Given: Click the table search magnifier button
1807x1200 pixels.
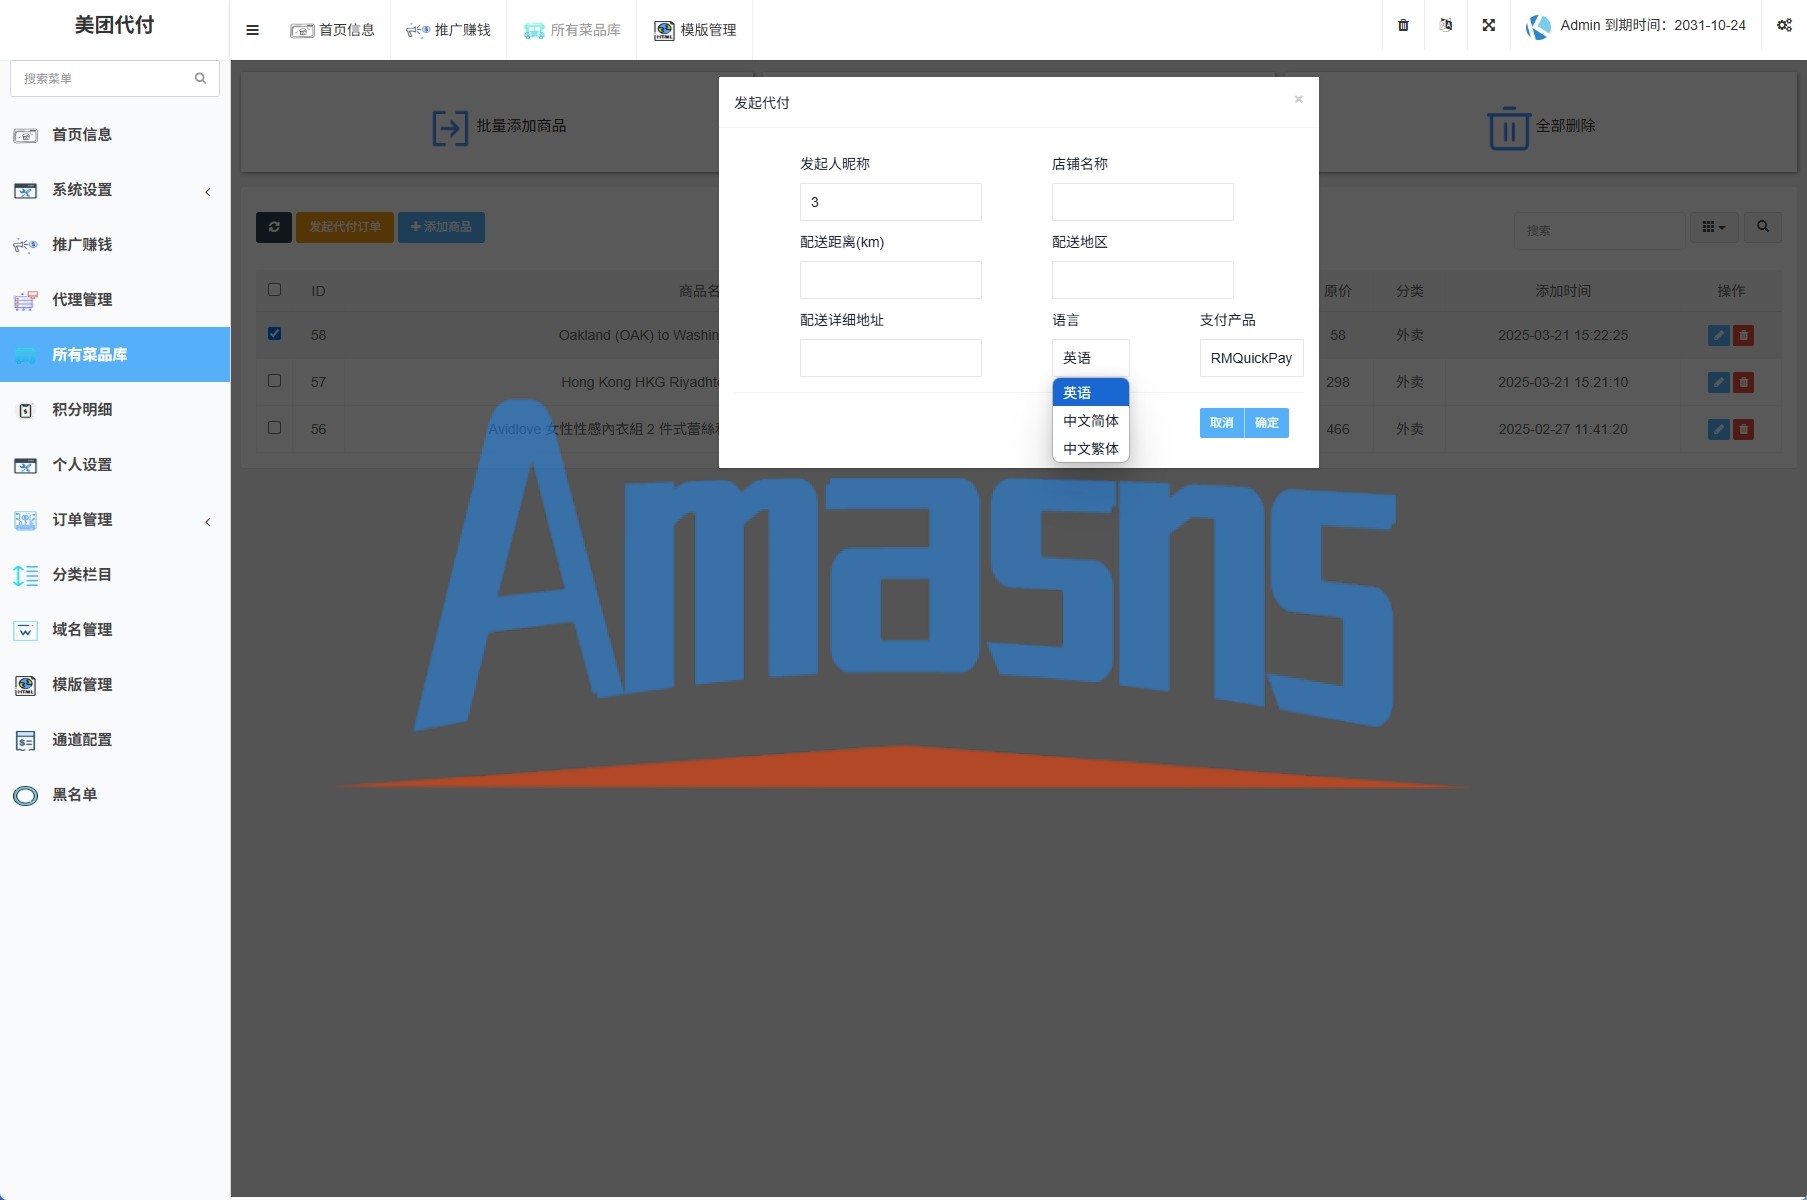Looking at the screenshot, I should pos(1763,227).
